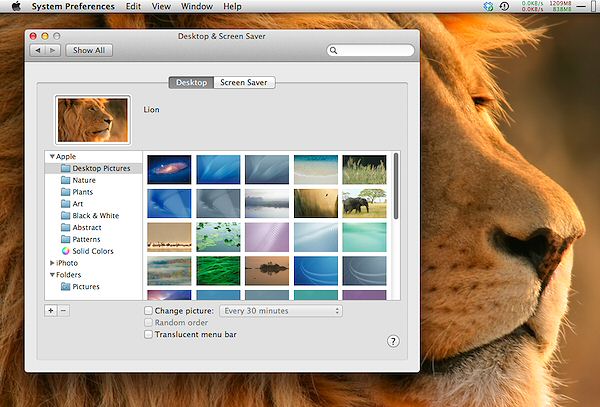Image resolution: width=600 pixels, height=407 pixels.
Task: Enable the Change picture checkbox
Action: point(148,311)
